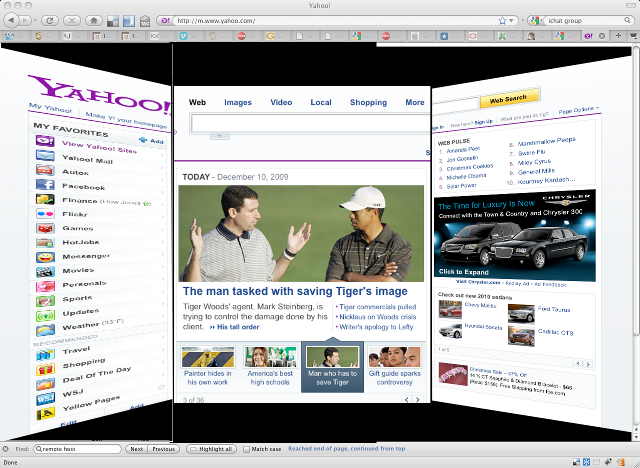Expand the dropdown tab under the Yahoo search box
Viewport: 640px width, 468px height.
click(x=219, y=135)
